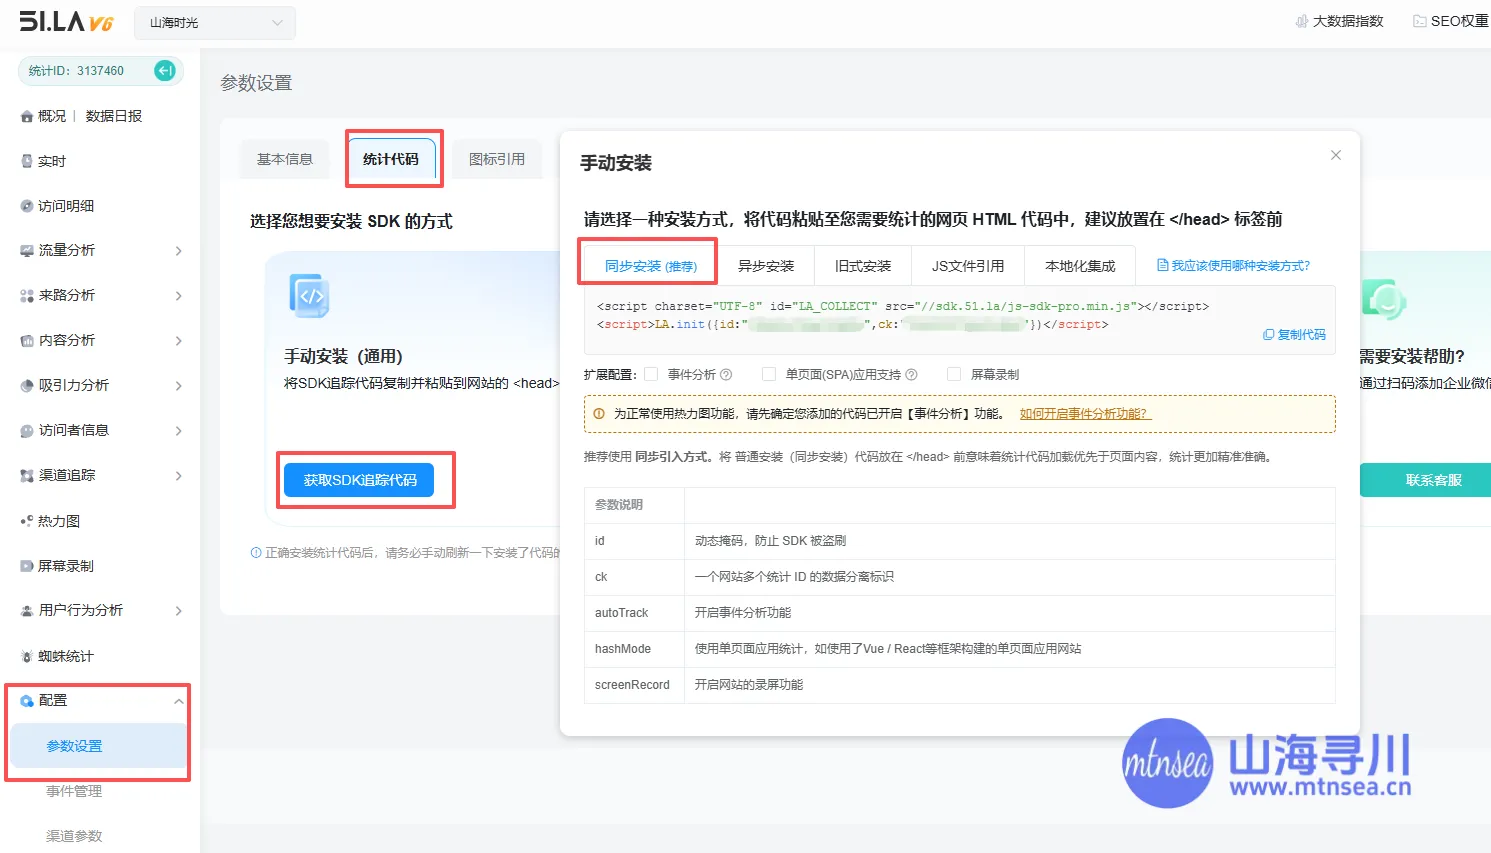This screenshot has height=853, width=1491.
Task: Open 数据日报 in sidebar
Action: pos(114,116)
